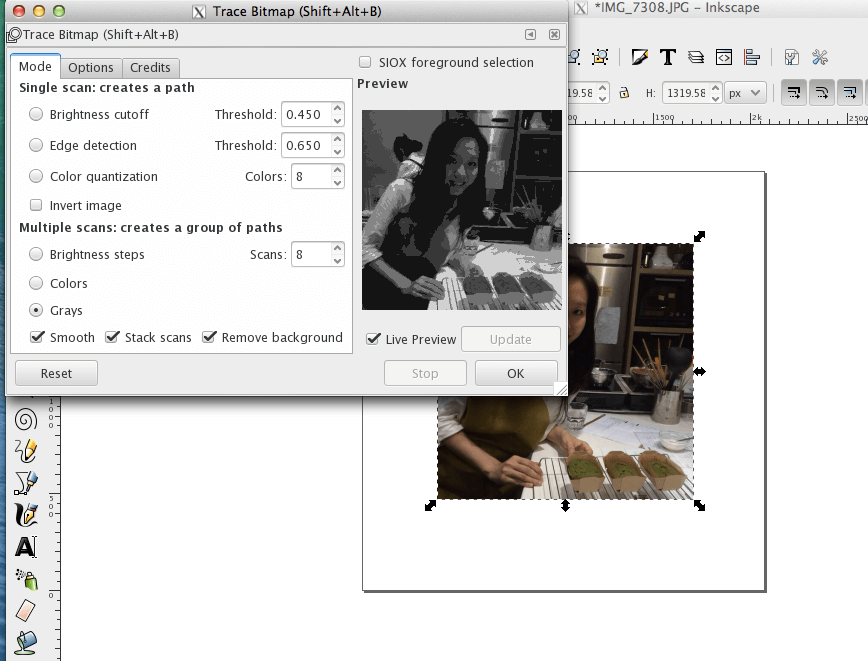The width and height of the screenshot is (868, 661).
Task: Click the Brightness cutoff threshold field
Action: click(x=306, y=115)
